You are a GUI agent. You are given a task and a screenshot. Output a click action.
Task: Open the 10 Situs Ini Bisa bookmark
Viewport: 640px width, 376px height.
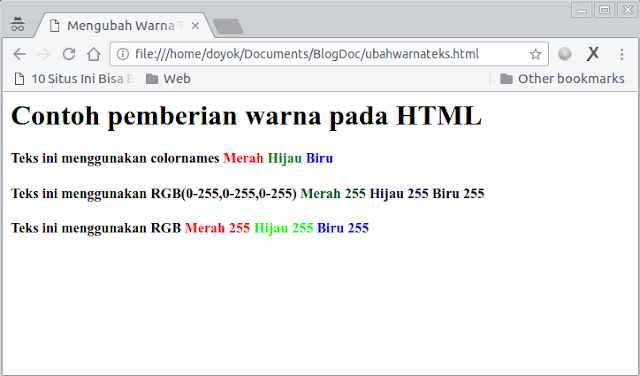[x=75, y=79]
